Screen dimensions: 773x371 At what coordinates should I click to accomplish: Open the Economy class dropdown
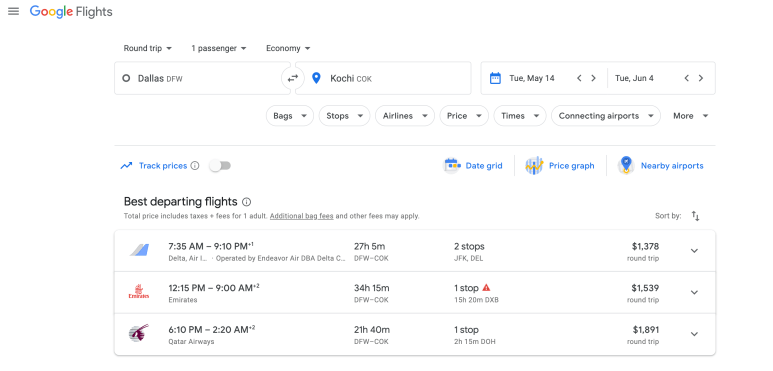[x=288, y=48]
